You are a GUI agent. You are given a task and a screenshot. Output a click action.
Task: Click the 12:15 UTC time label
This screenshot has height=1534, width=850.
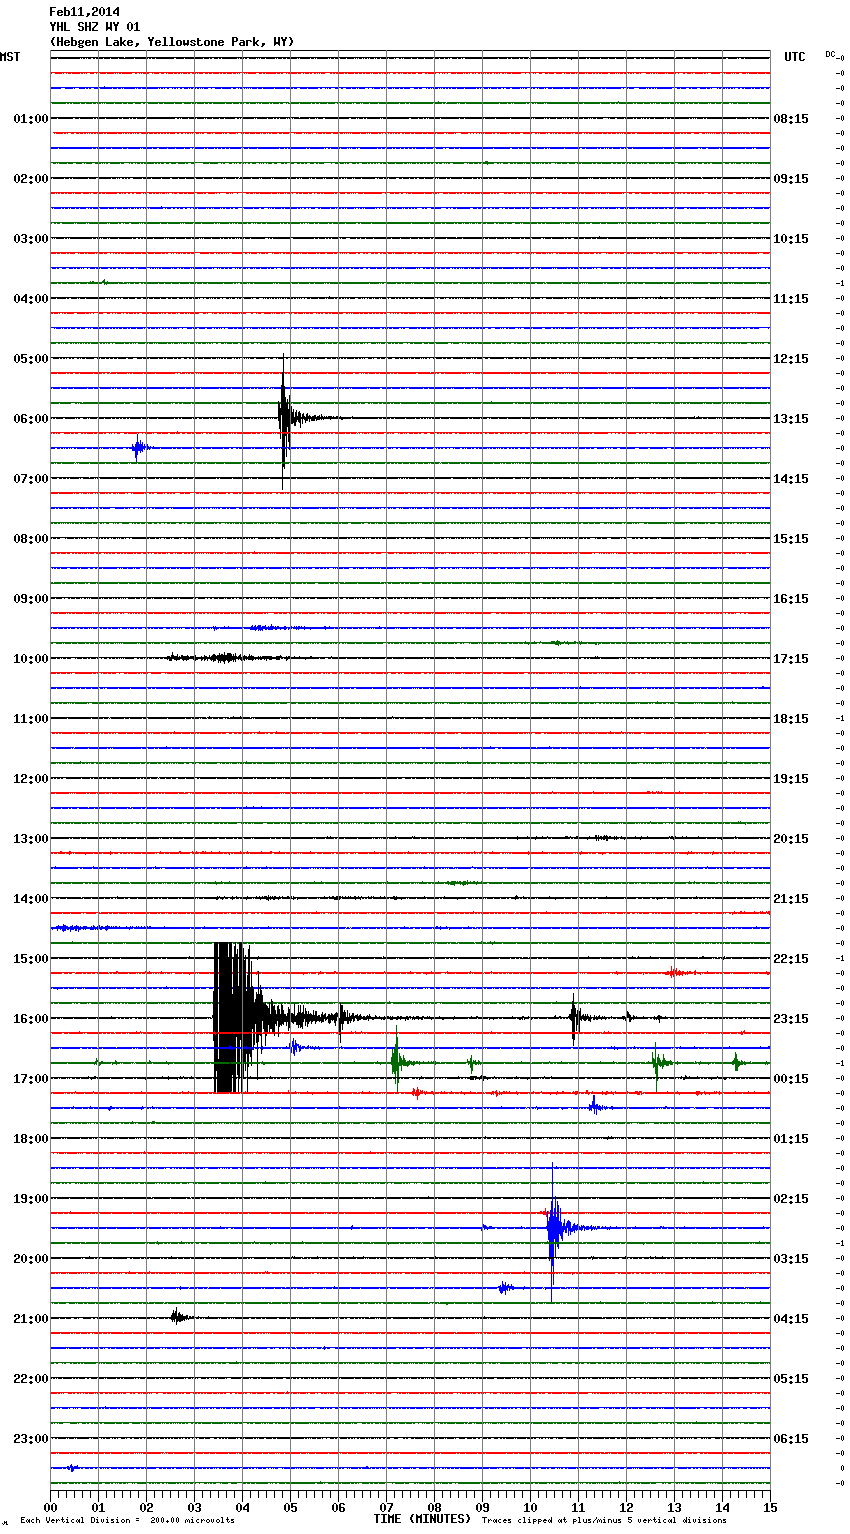[x=791, y=359]
